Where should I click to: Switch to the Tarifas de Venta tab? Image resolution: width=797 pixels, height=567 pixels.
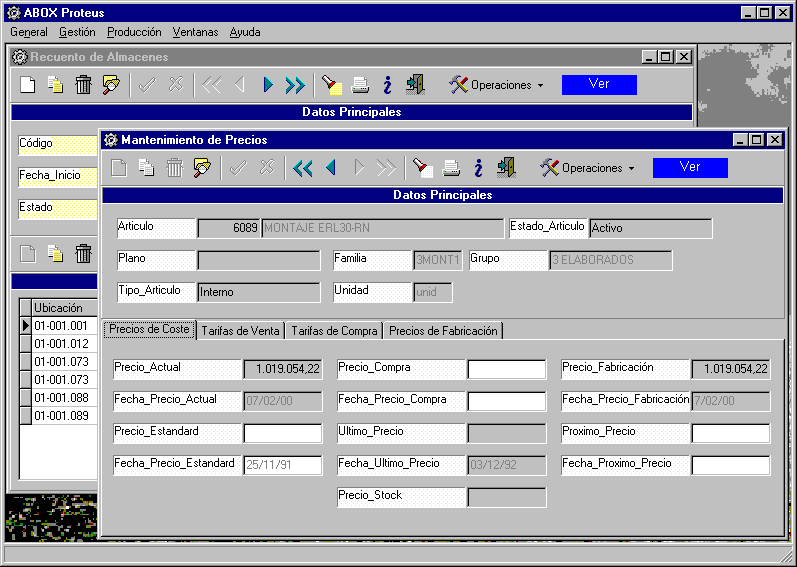point(240,331)
